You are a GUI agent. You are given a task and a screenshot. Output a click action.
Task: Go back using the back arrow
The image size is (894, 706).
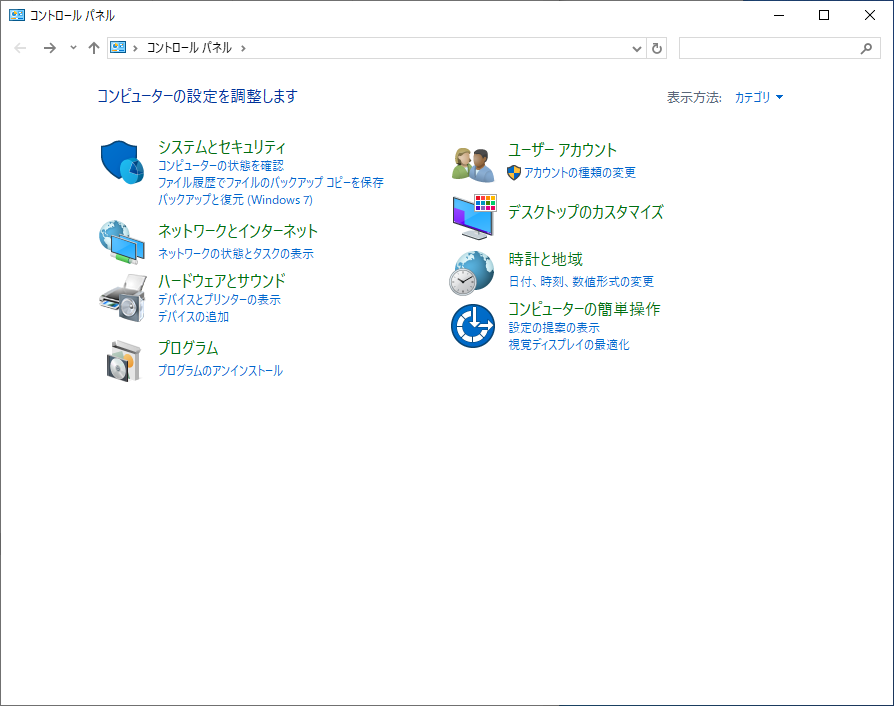coord(20,48)
